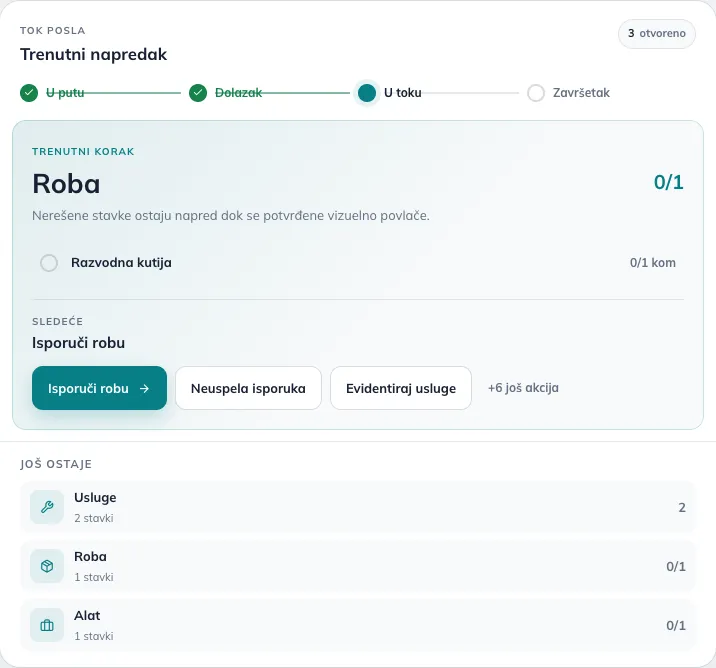
Task: Click the toolbox icon in Alat row
Action: (47, 625)
